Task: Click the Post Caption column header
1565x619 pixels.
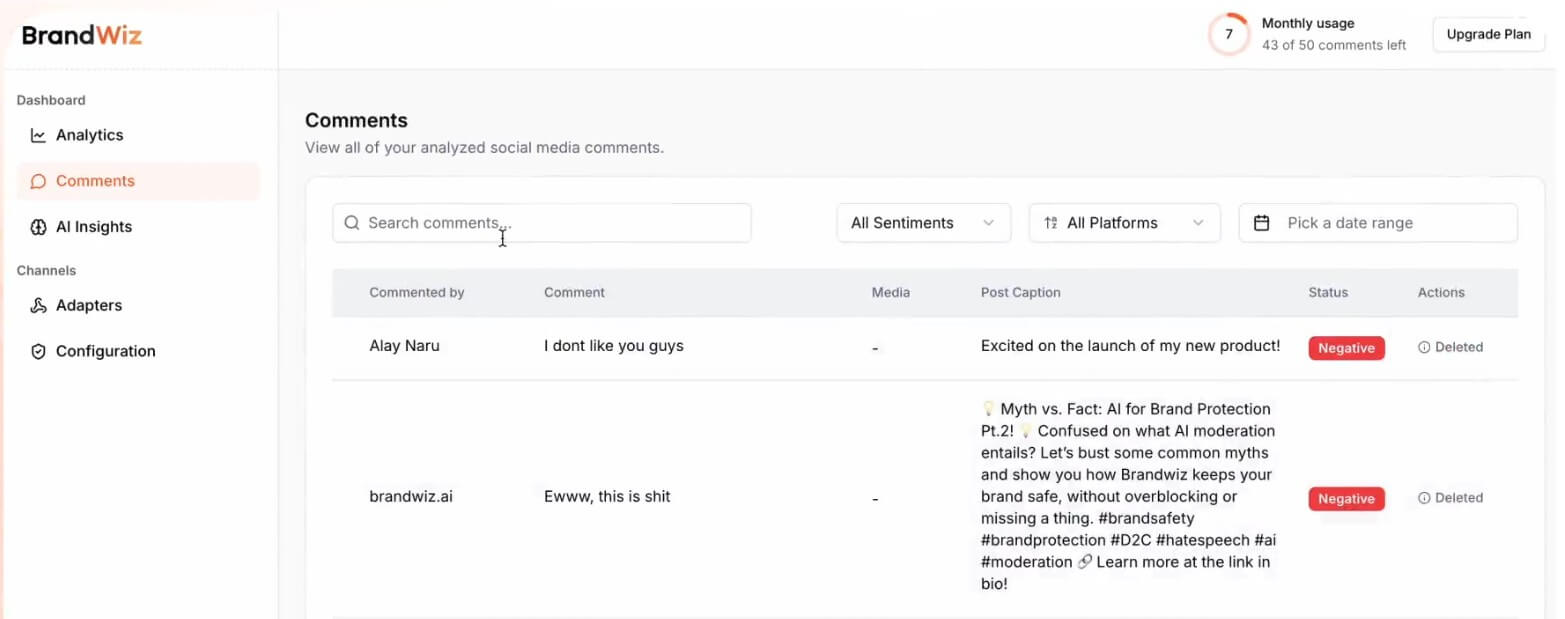Action: tap(1021, 293)
